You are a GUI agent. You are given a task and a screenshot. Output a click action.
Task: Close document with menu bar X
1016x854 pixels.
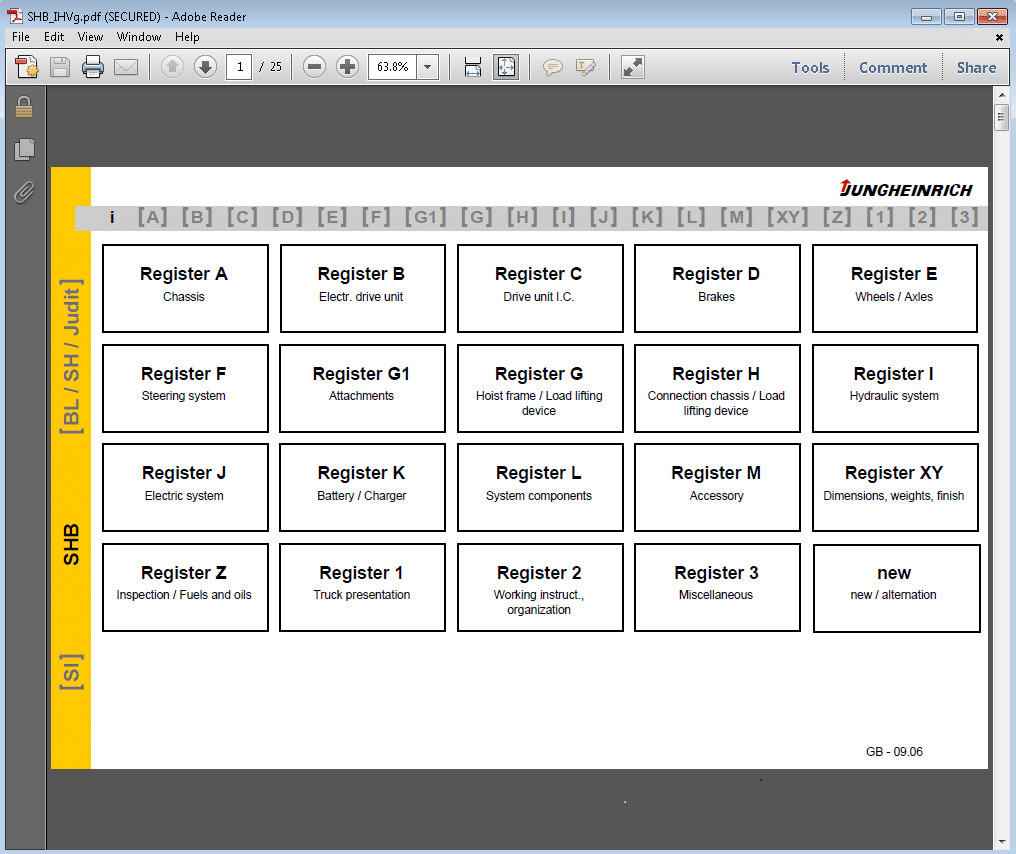point(999,38)
